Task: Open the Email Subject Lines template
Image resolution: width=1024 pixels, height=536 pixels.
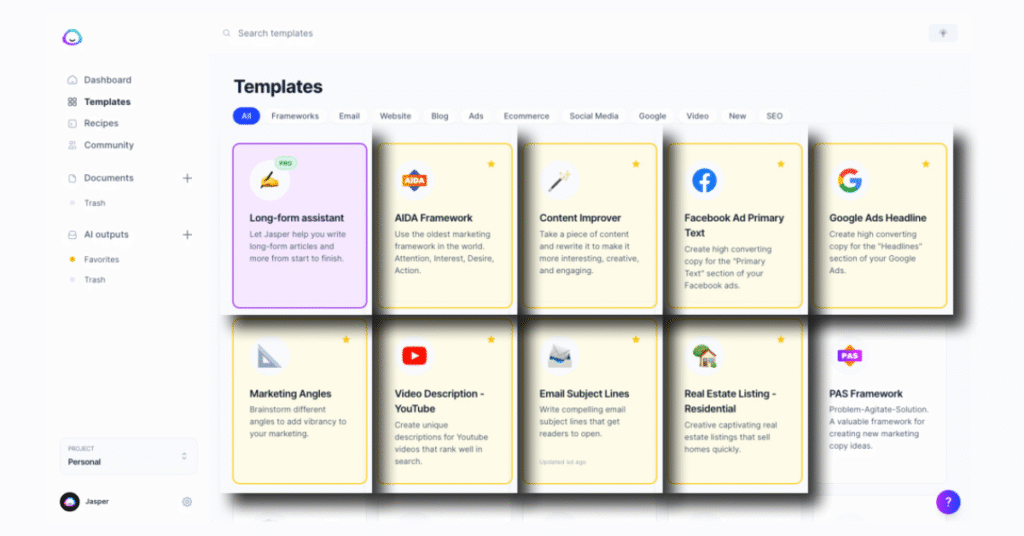Action: coord(590,402)
